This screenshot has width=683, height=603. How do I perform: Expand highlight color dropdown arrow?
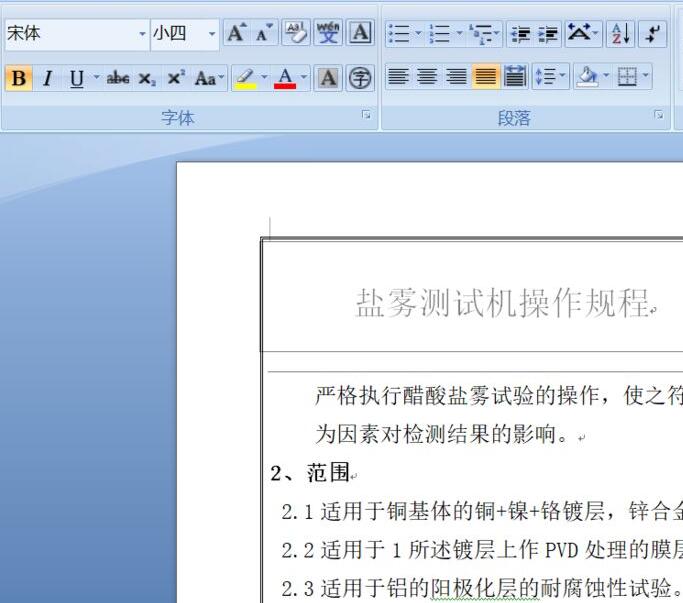264,78
